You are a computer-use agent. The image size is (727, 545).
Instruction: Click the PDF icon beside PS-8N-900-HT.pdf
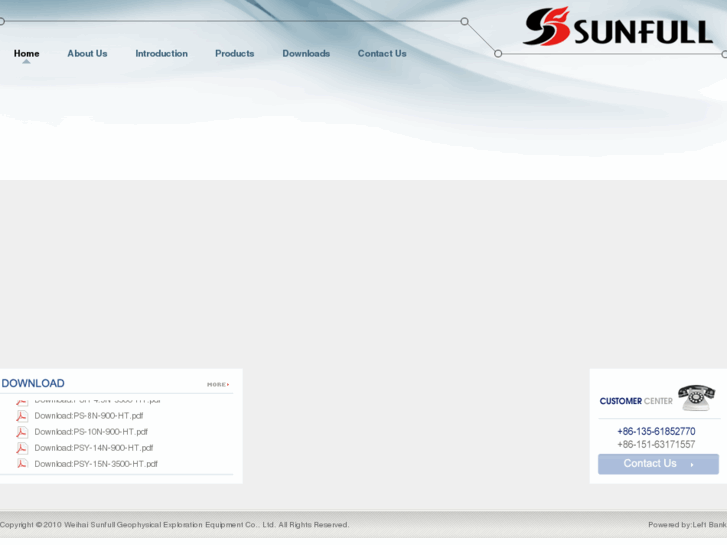point(21,416)
